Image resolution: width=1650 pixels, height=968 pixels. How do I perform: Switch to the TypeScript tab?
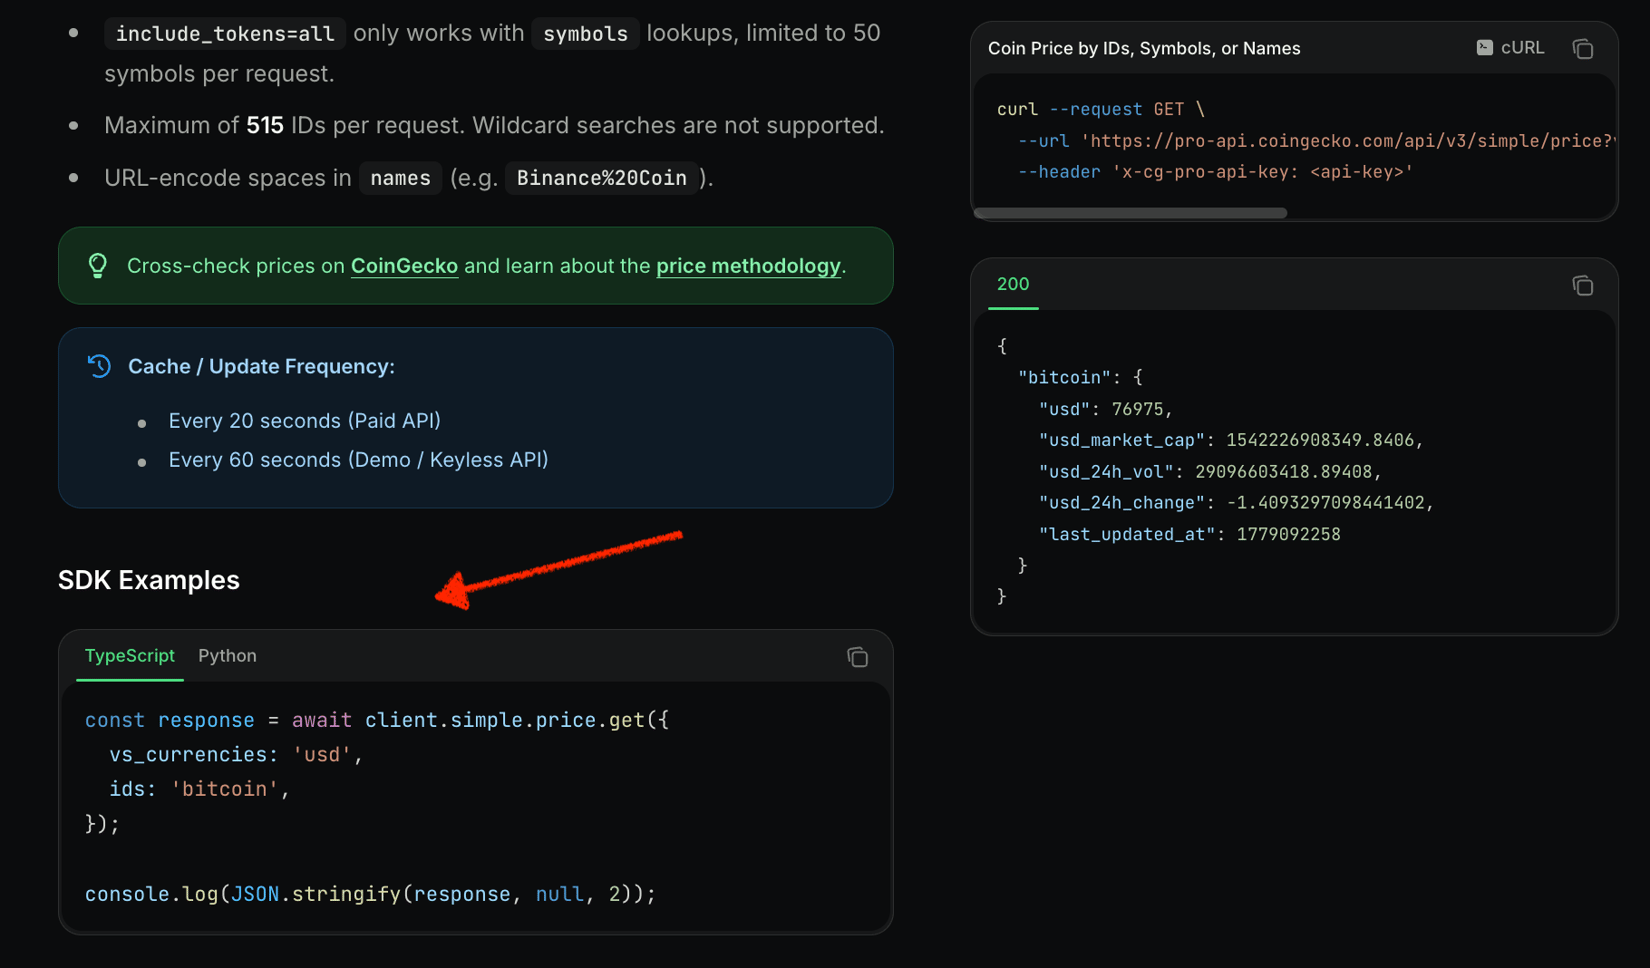tap(130, 656)
